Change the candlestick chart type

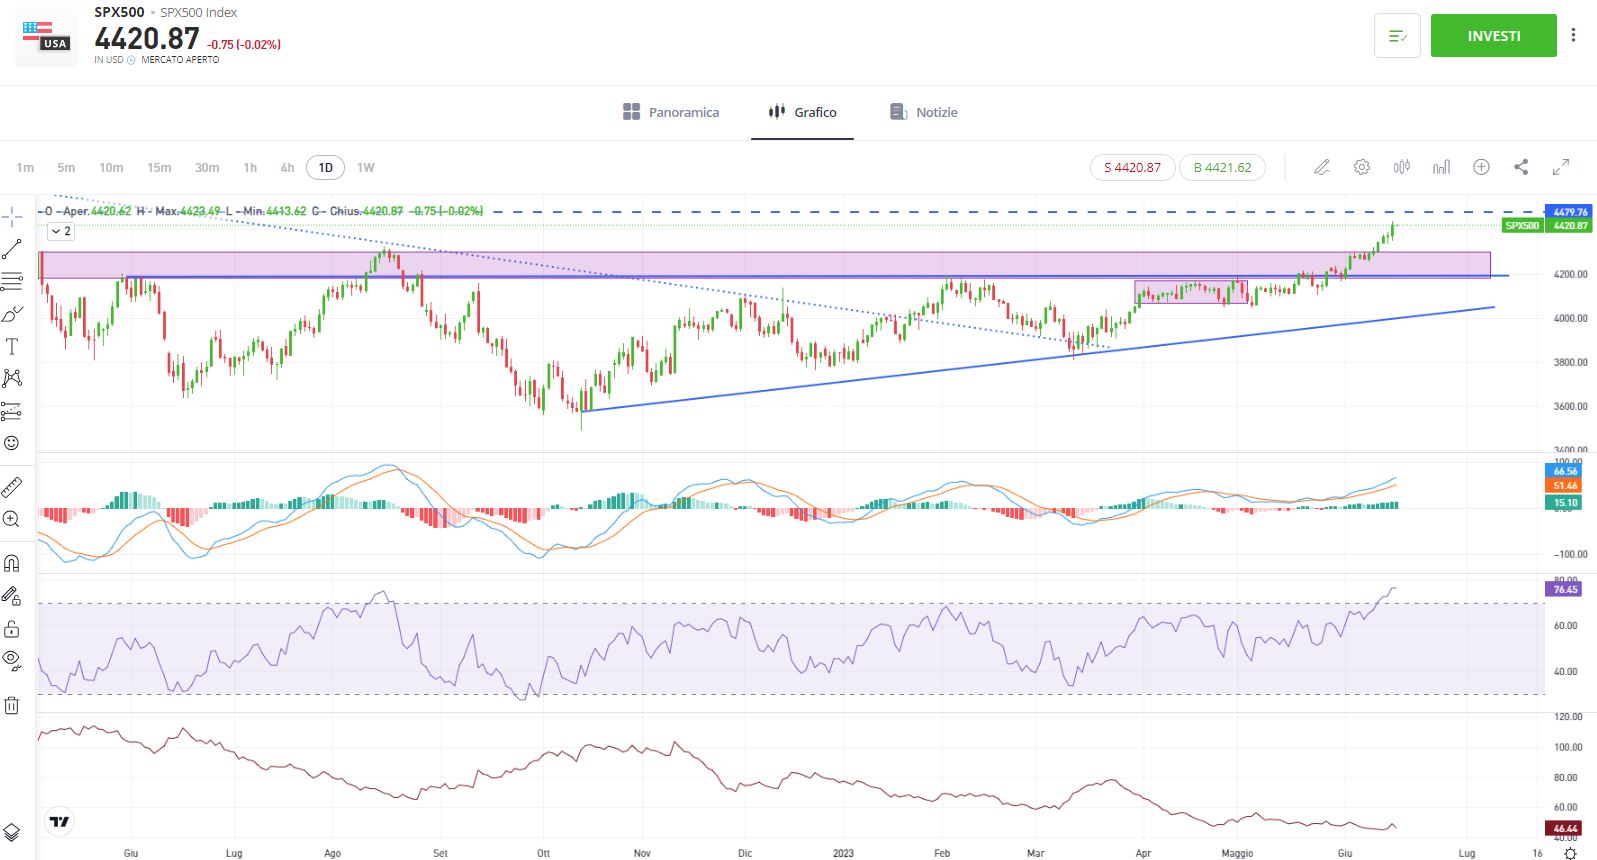1402,167
